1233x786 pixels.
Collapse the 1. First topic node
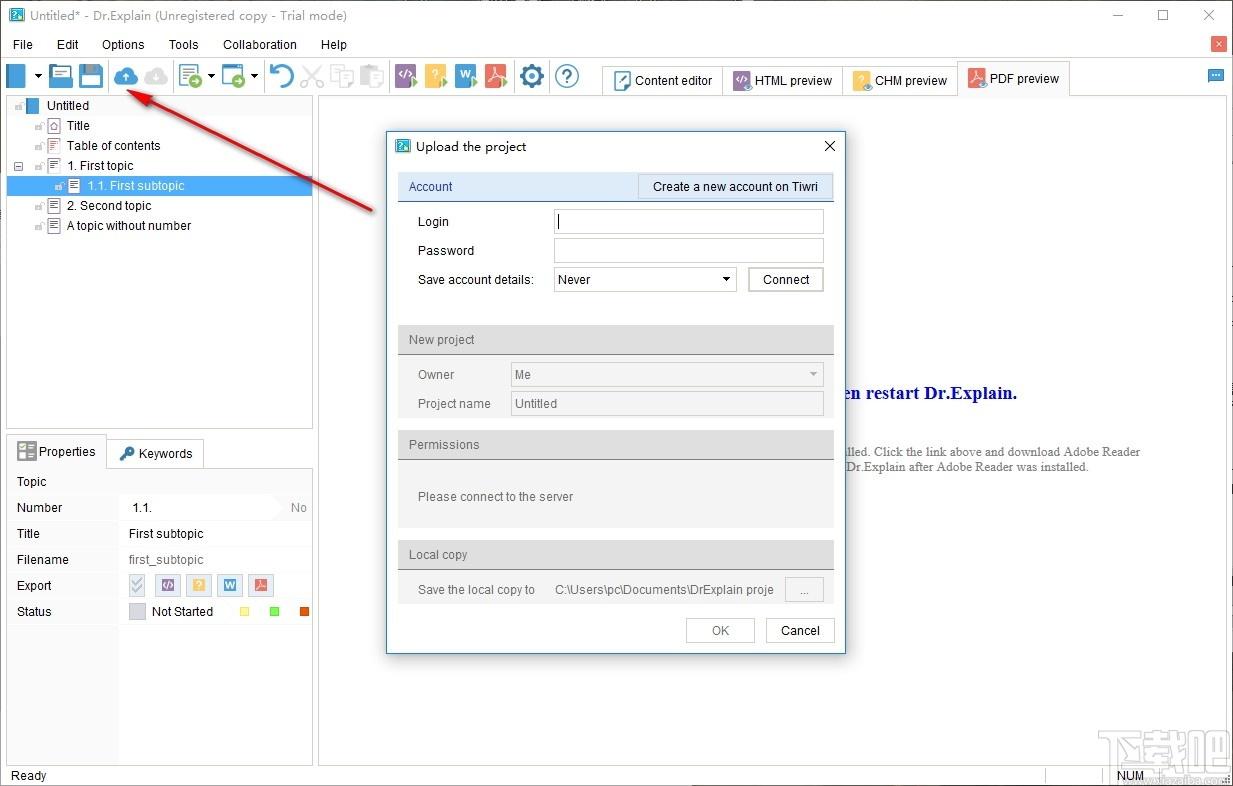[x=18, y=166]
